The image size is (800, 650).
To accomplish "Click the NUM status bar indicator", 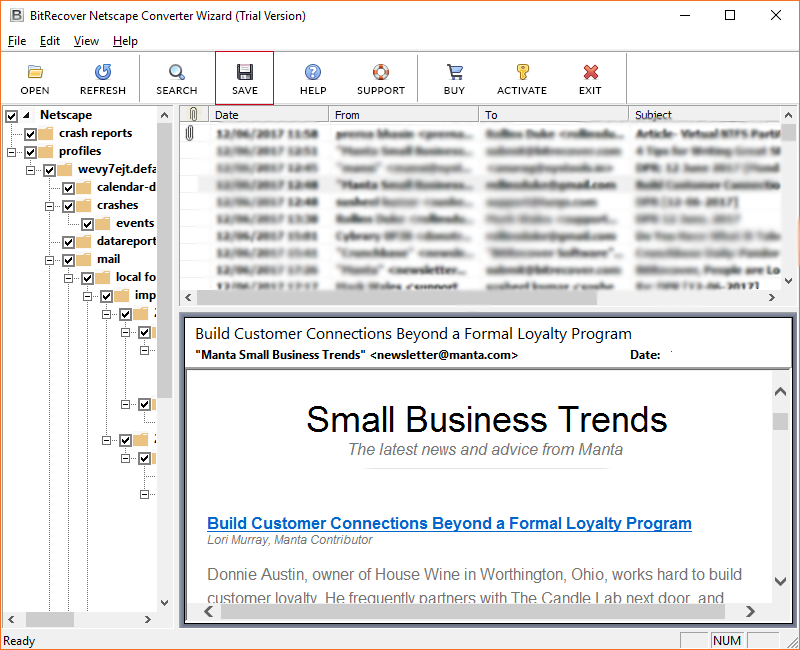I will tap(727, 640).
